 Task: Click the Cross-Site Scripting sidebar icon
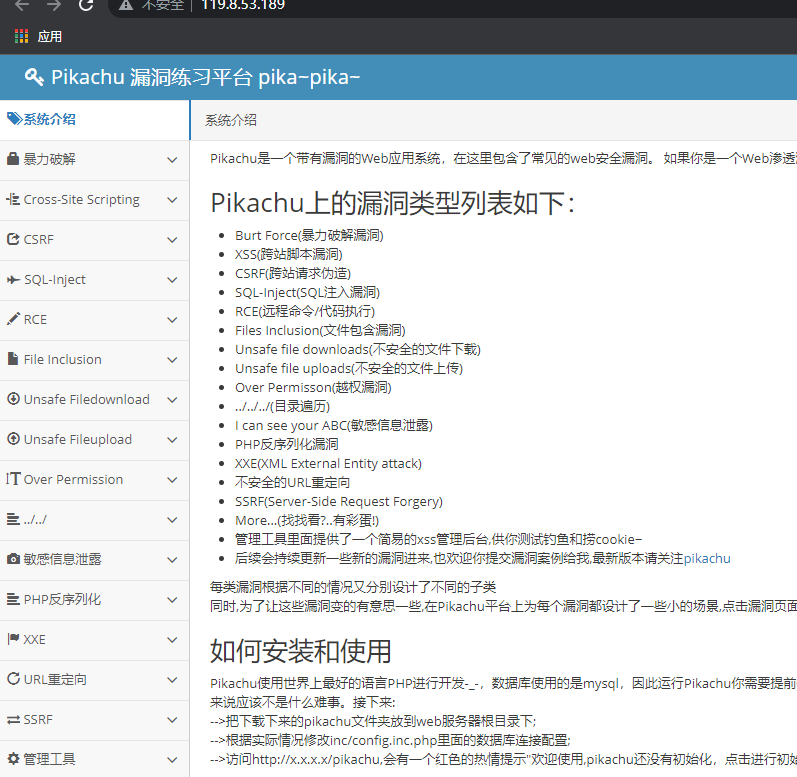(x=13, y=199)
